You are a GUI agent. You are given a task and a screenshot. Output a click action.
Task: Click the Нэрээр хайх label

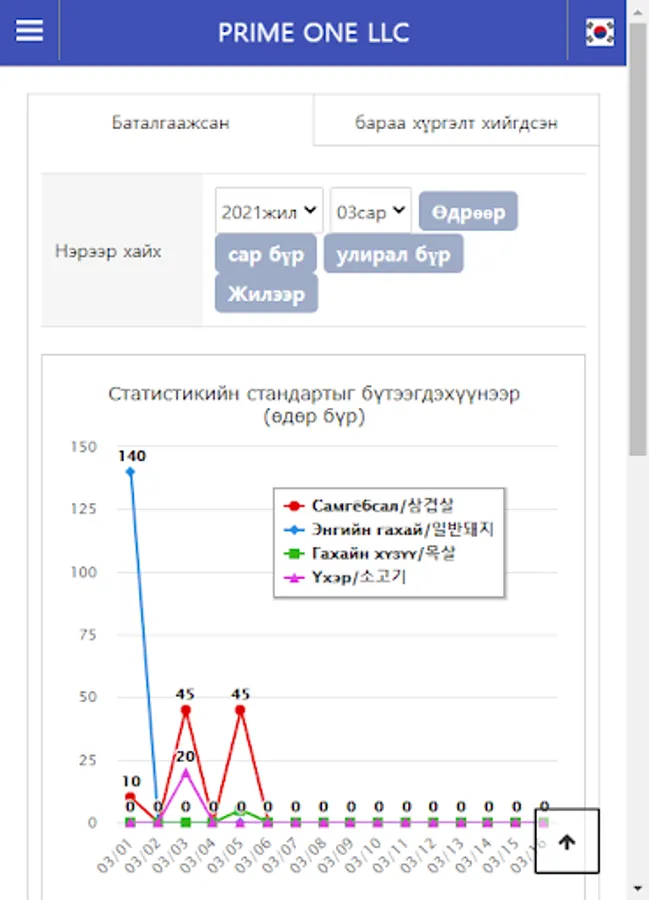[x=108, y=251]
